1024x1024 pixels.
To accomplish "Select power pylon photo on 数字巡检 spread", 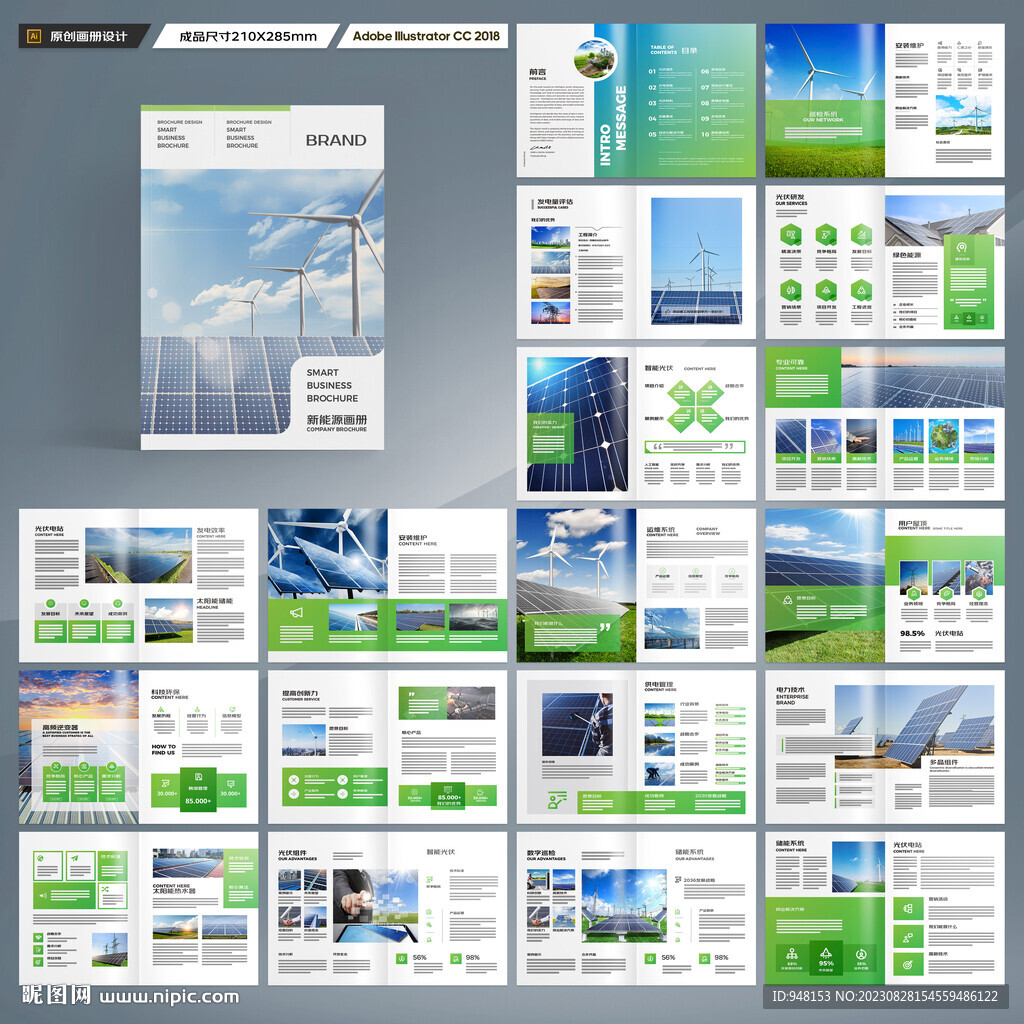I will (x=624, y=905).
